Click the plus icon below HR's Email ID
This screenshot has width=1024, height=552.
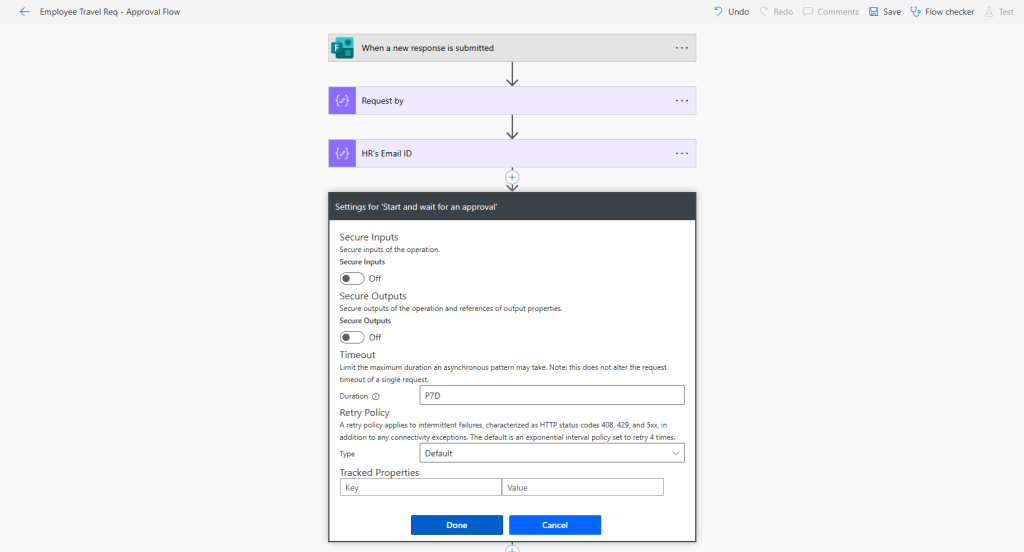pyautogui.click(x=512, y=176)
